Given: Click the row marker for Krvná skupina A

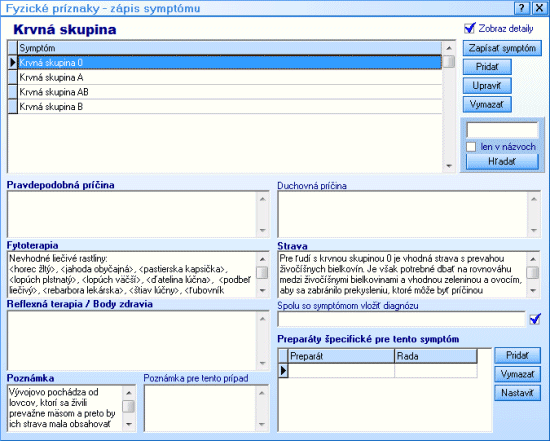Looking at the screenshot, I should click(x=13, y=77).
